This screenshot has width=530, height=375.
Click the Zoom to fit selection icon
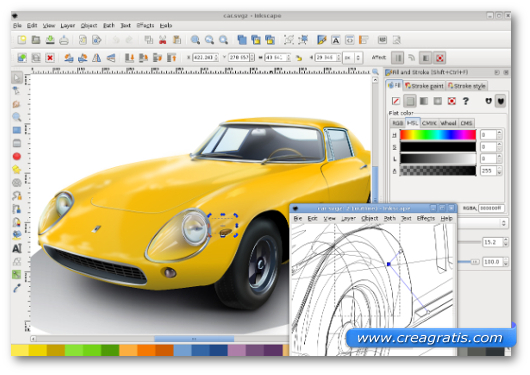(x=195, y=40)
